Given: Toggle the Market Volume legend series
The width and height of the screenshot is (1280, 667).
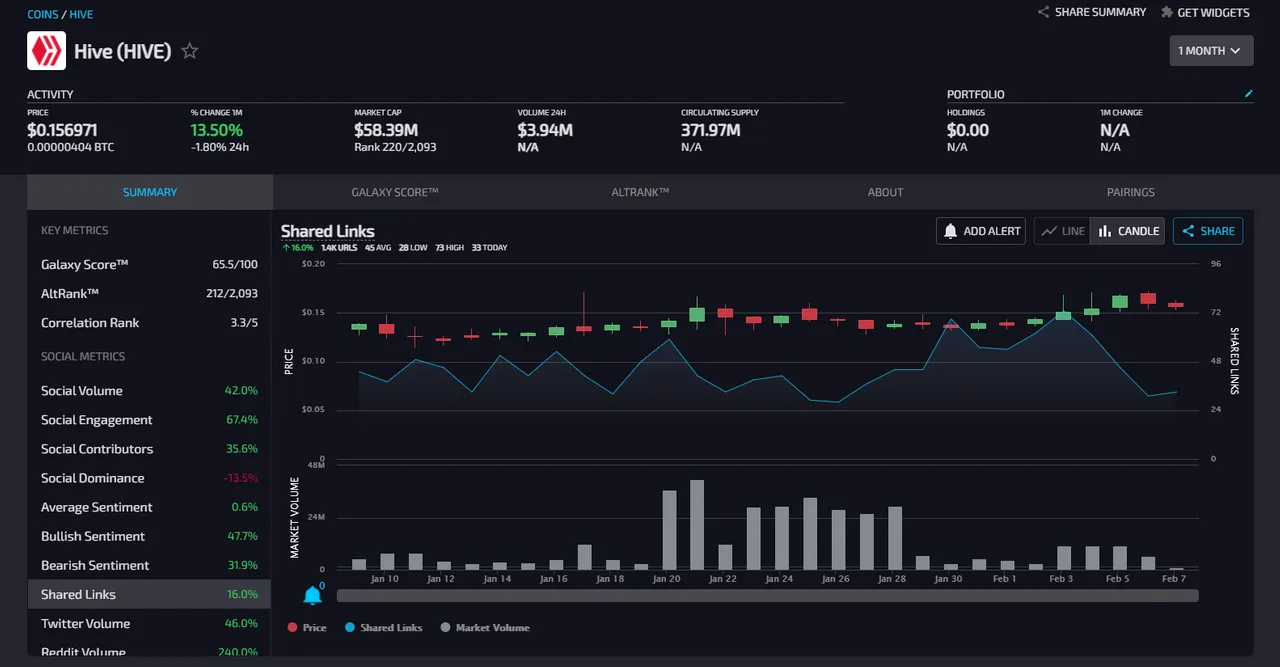Looking at the screenshot, I should pyautogui.click(x=485, y=628).
